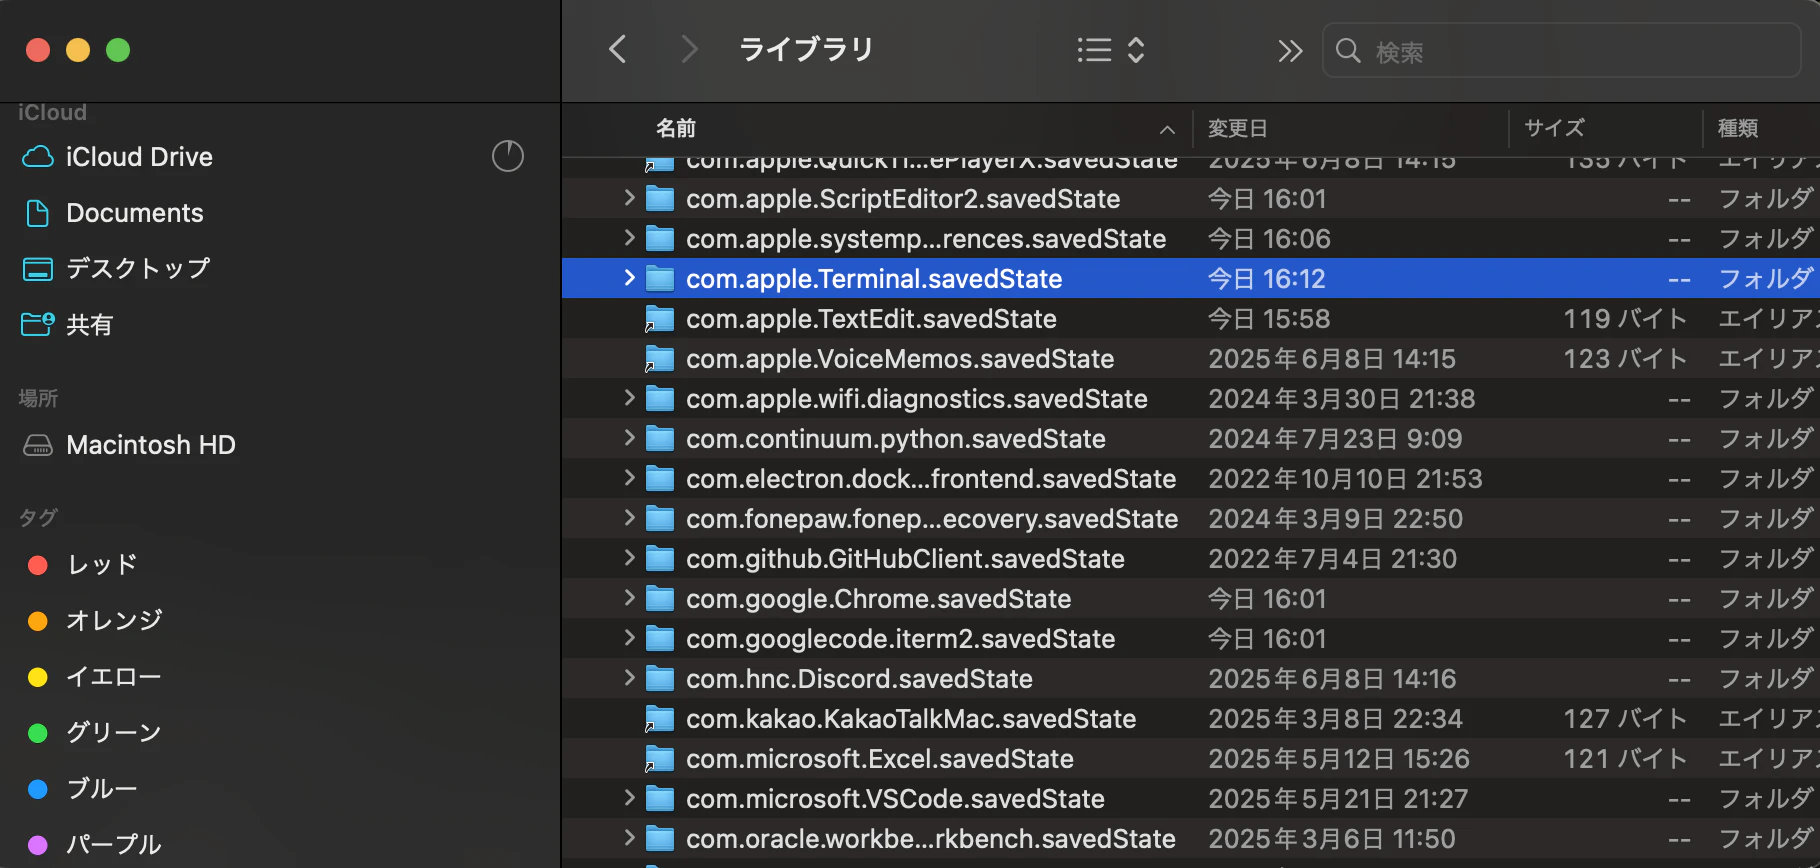Open デスクトップ in the sidebar
This screenshot has width=1820, height=868.
point(138,269)
